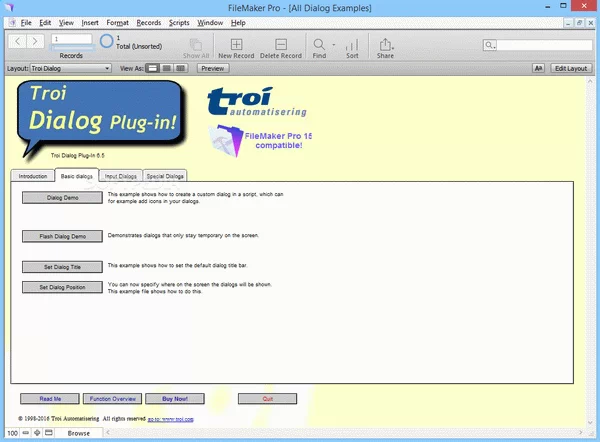Screen dimensions: 600x442
Task: Switch to the Special Dialogs tab
Action: [165, 176]
